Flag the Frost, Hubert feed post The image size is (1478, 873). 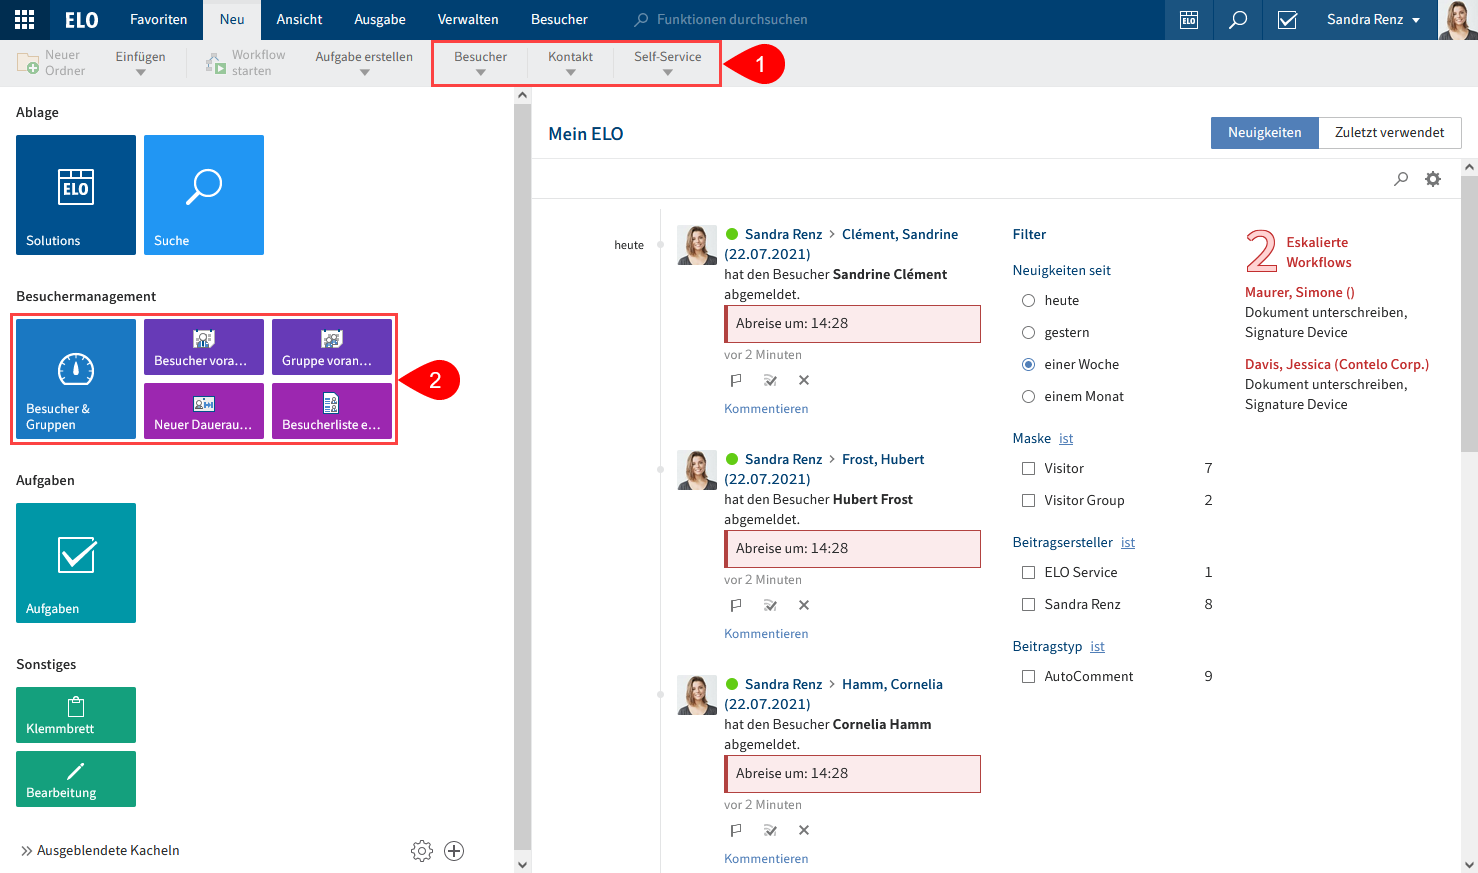(x=736, y=605)
